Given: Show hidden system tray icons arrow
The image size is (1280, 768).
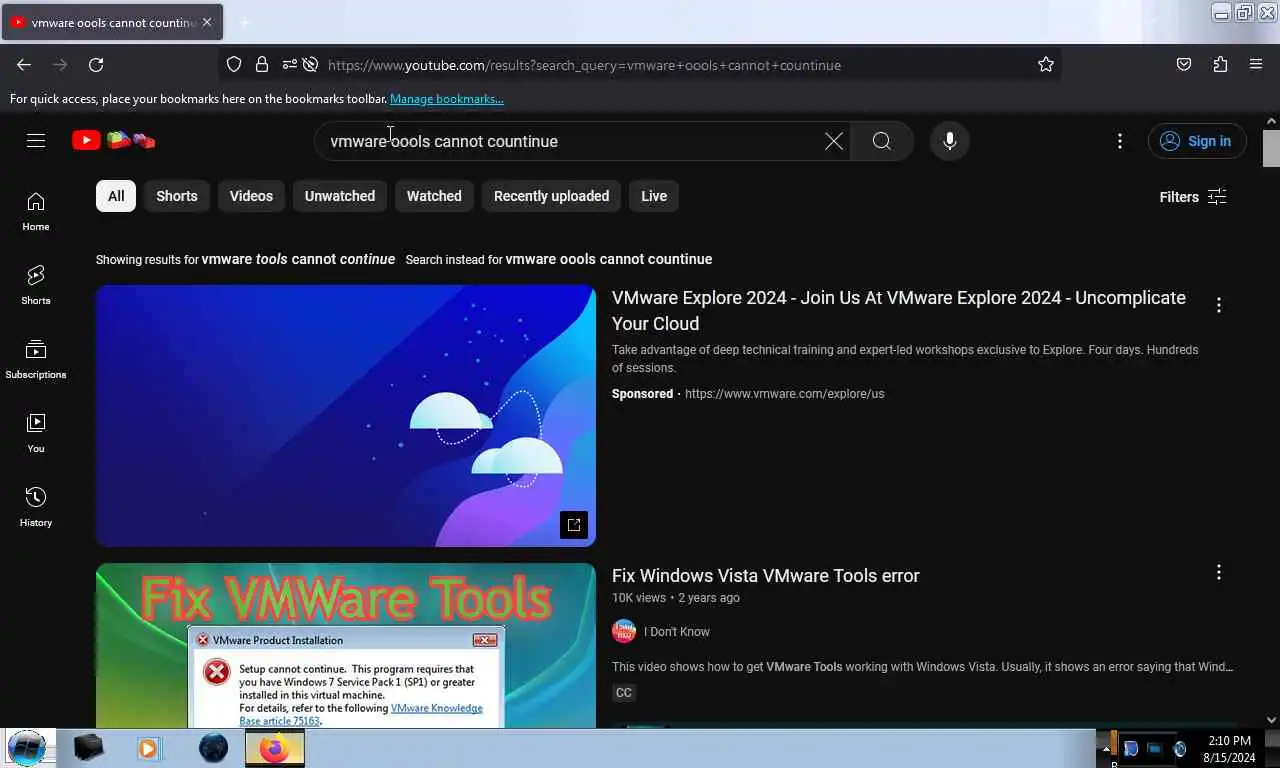Looking at the screenshot, I should 1106,749.
